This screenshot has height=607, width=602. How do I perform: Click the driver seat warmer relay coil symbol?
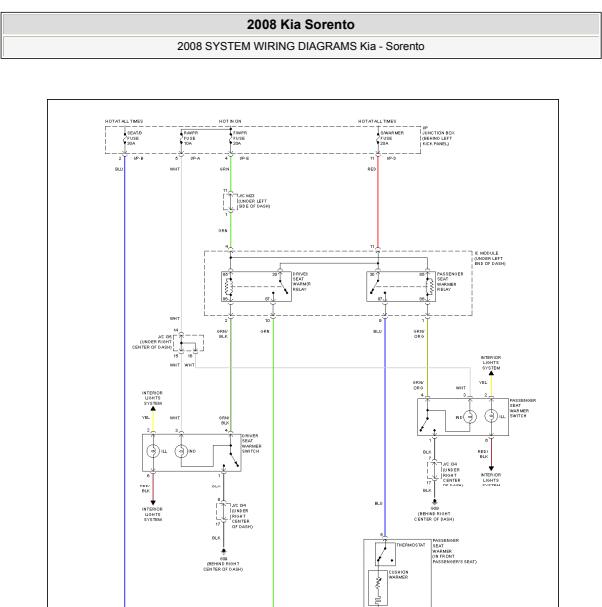click(x=229, y=287)
